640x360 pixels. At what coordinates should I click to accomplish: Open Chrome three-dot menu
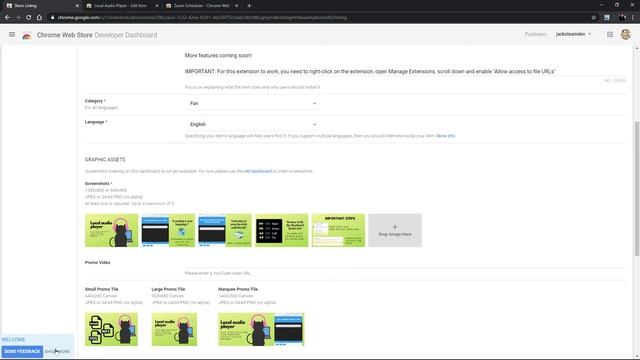coord(633,18)
